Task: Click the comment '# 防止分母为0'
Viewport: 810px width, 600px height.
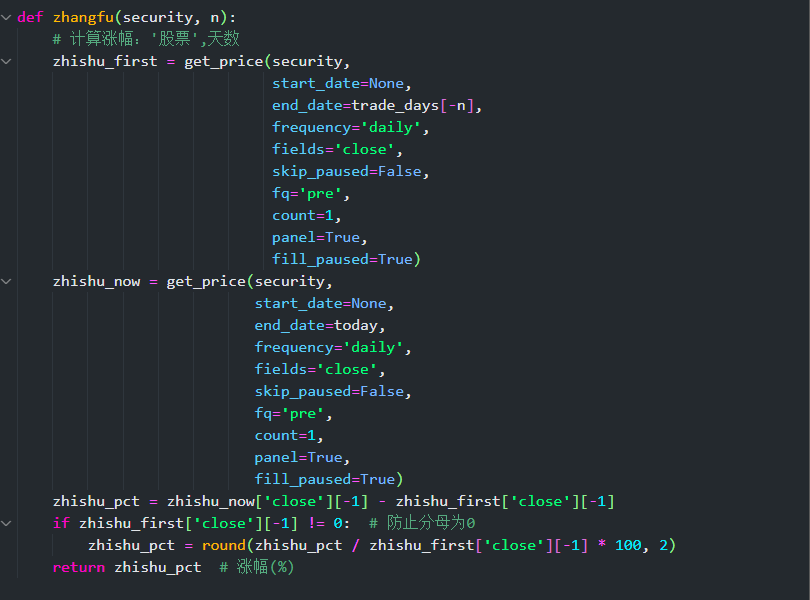Action: click(422, 523)
